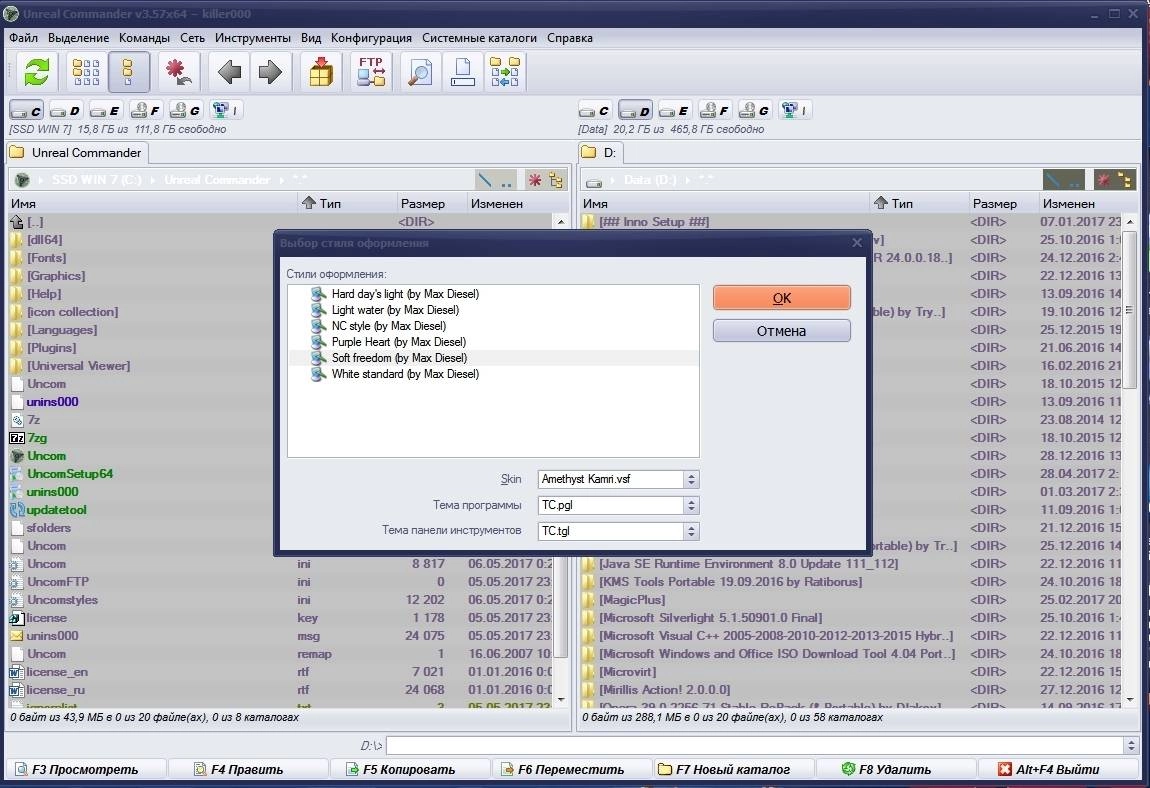Select NC style in the list
This screenshot has height=788, width=1150.
click(389, 326)
